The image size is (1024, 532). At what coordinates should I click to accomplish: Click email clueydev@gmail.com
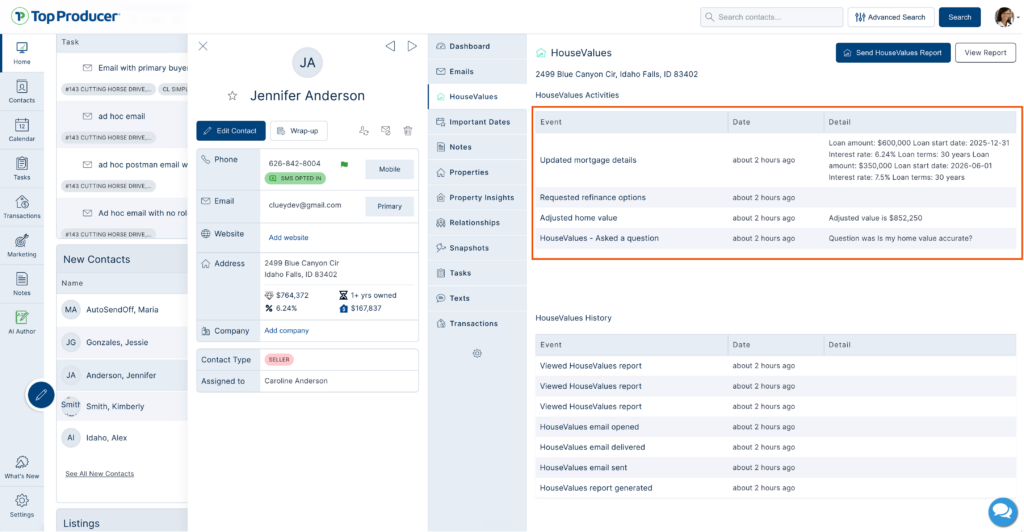pyautogui.click(x=305, y=205)
